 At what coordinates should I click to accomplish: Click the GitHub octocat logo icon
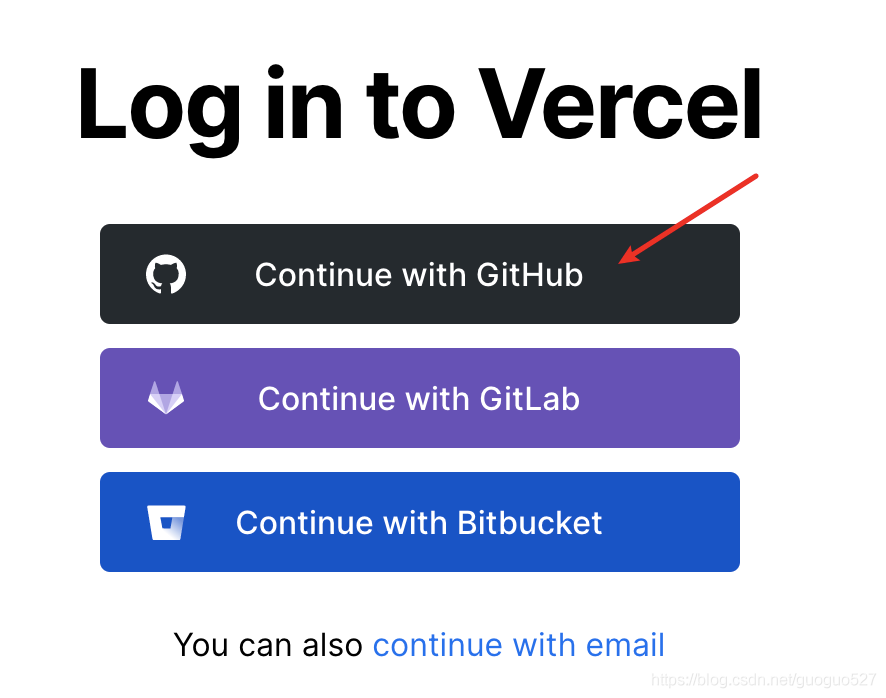(x=166, y=274)
